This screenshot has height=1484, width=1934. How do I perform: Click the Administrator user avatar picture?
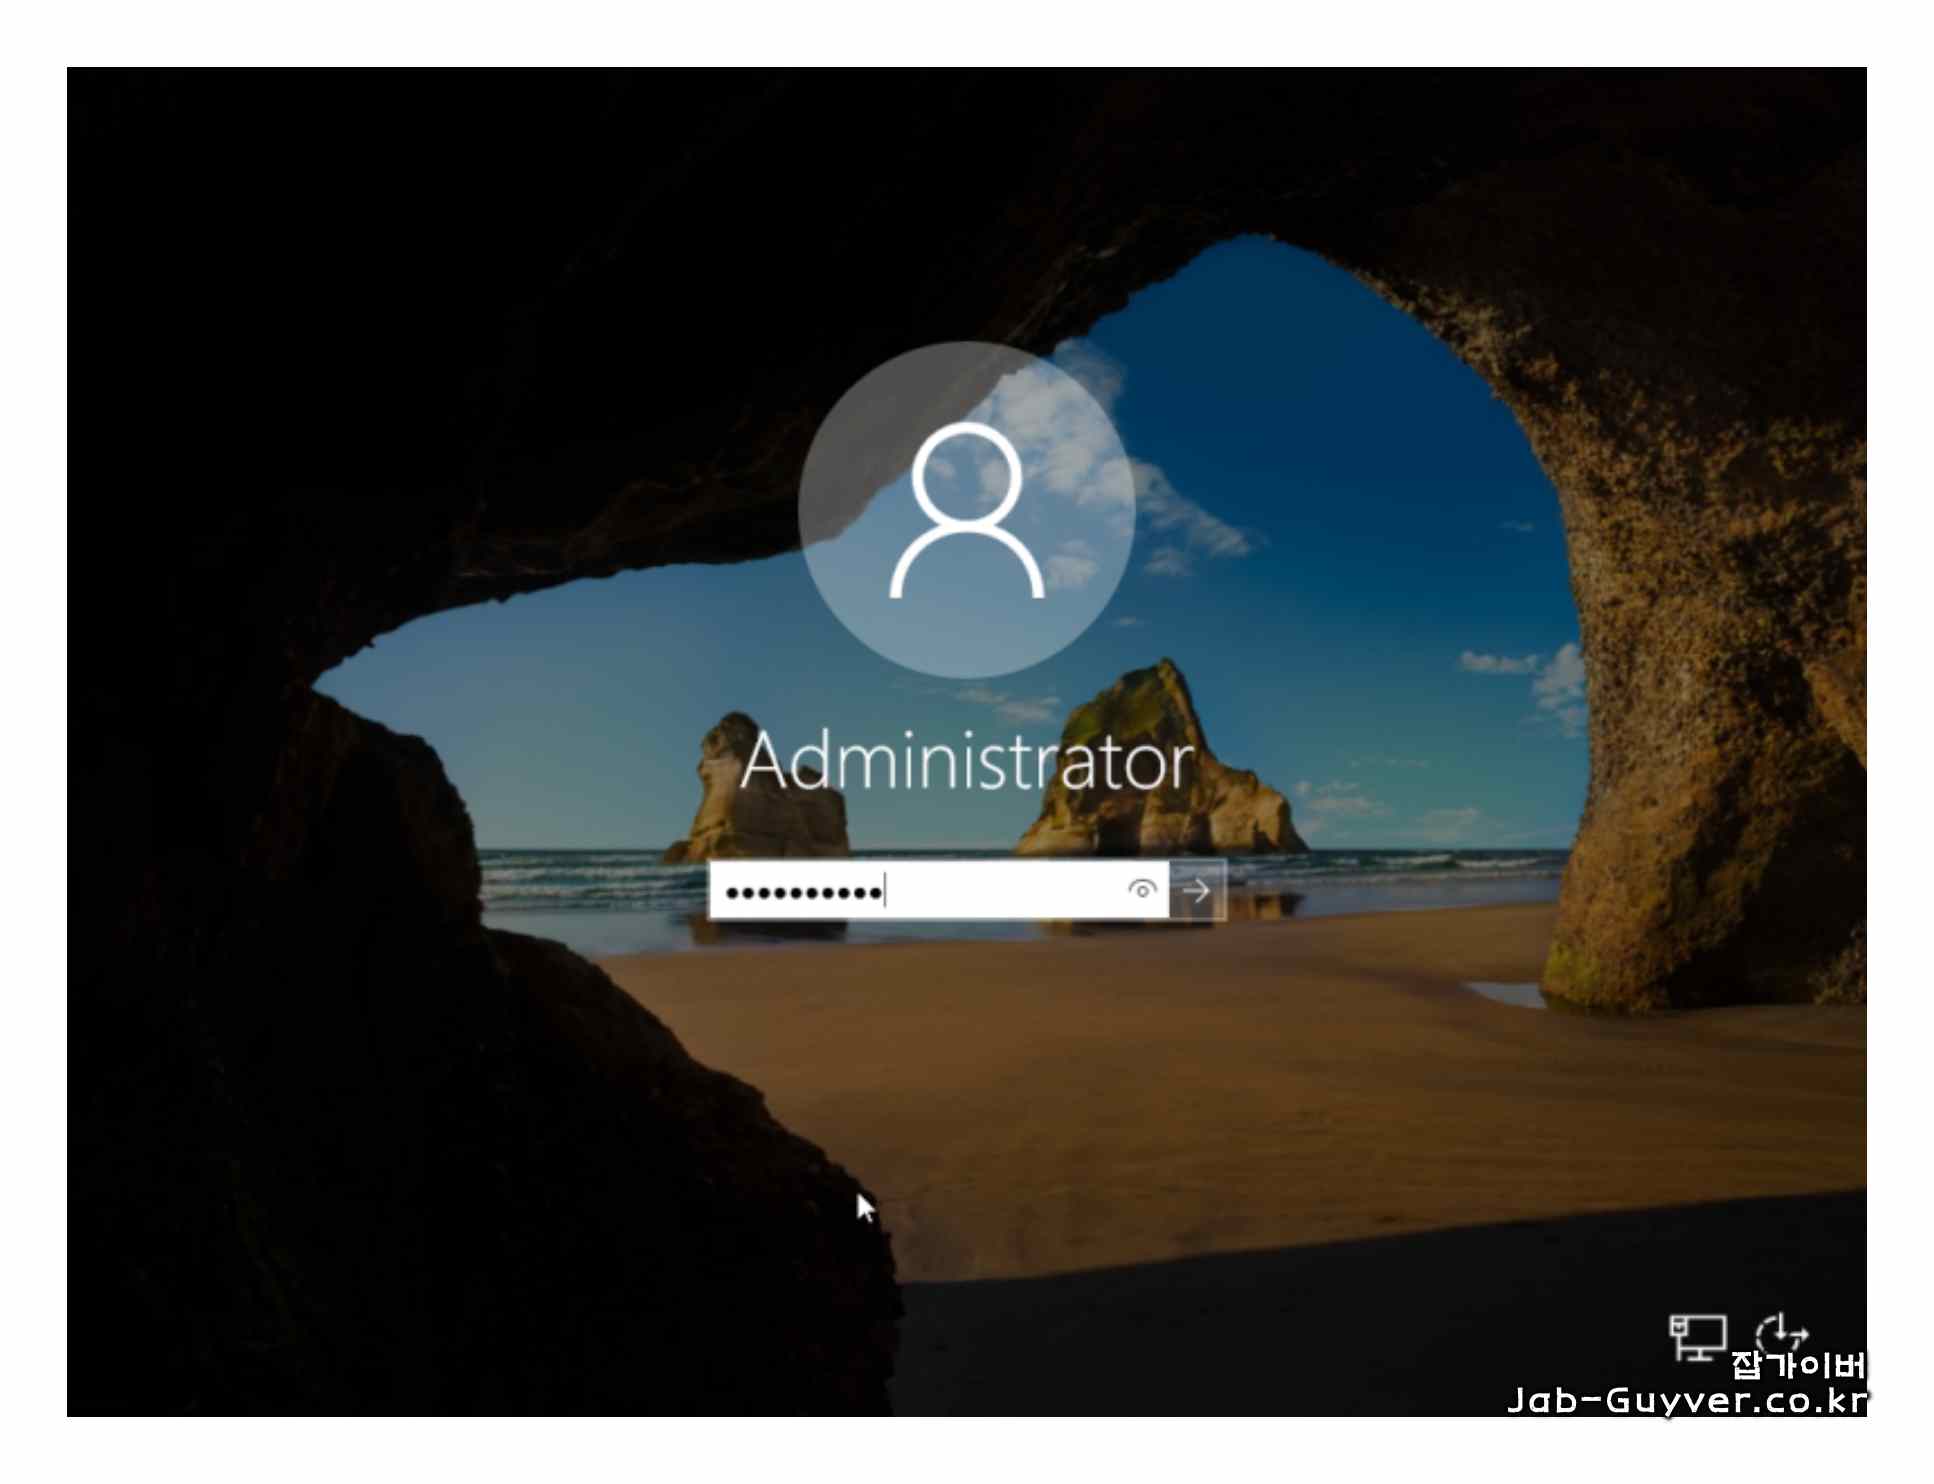pos(966,510)
